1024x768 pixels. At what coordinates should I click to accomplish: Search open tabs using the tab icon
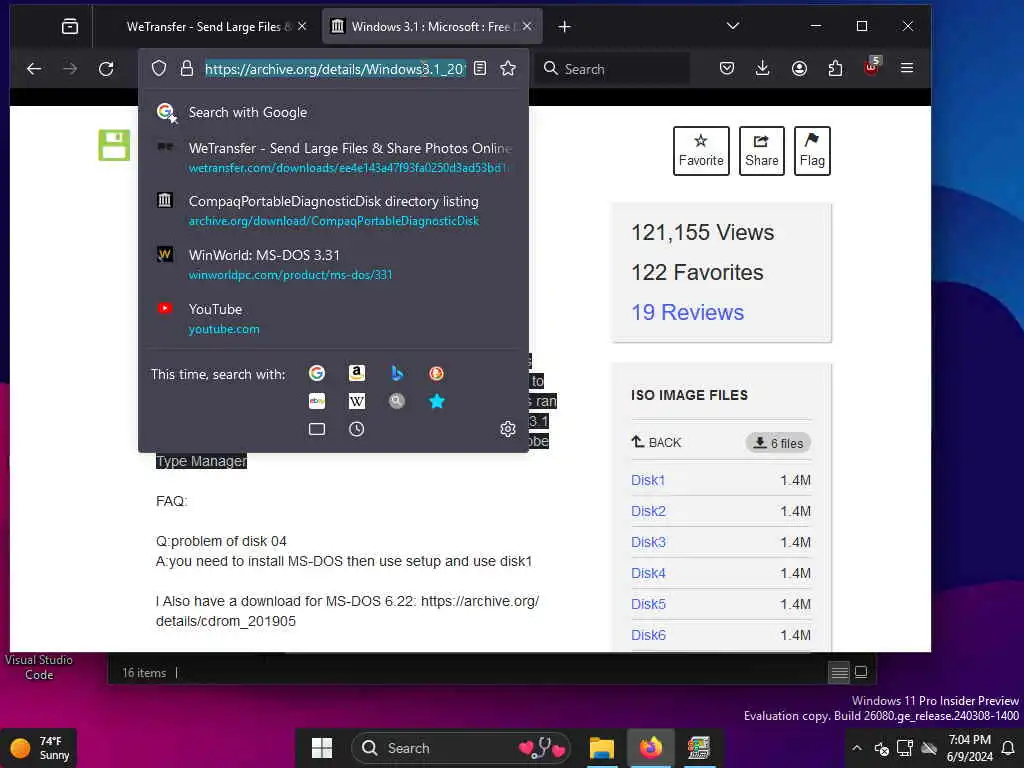click(317, 429)
